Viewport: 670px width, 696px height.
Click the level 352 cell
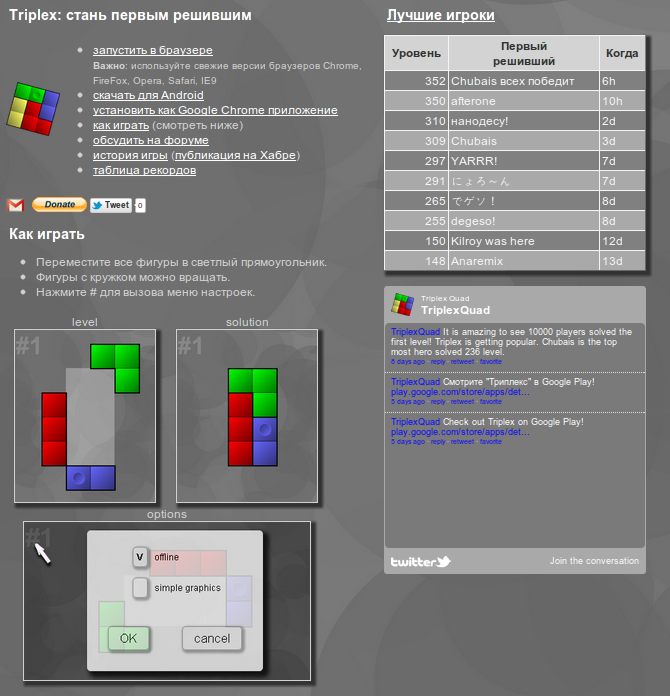416,81
